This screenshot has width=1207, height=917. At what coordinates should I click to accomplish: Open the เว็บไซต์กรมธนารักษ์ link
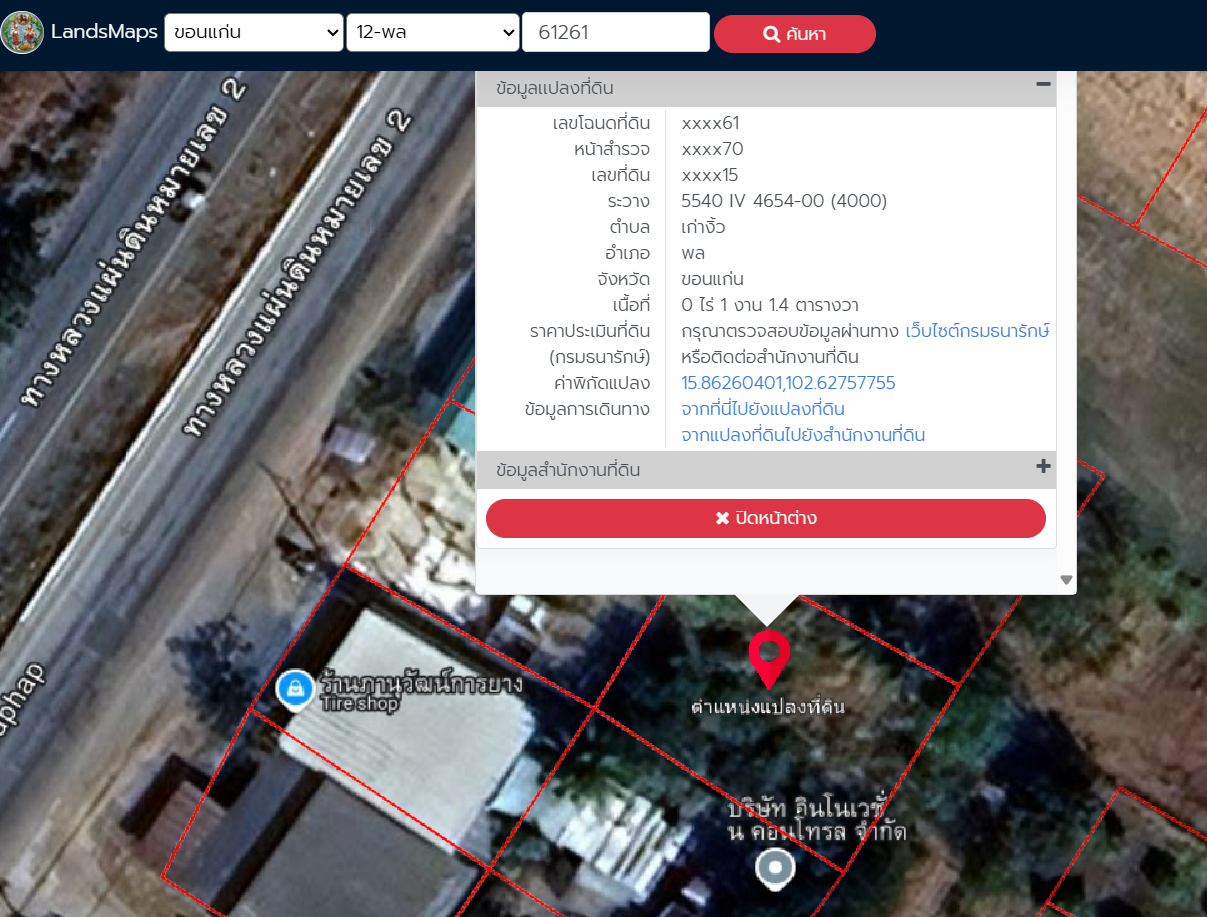point(977,331)
